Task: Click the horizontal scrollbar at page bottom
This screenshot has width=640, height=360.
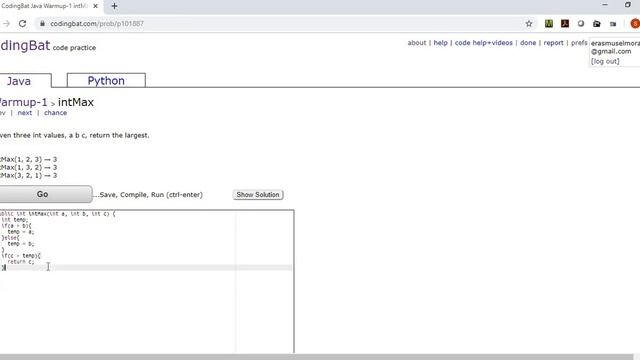Action: [316, 357]
